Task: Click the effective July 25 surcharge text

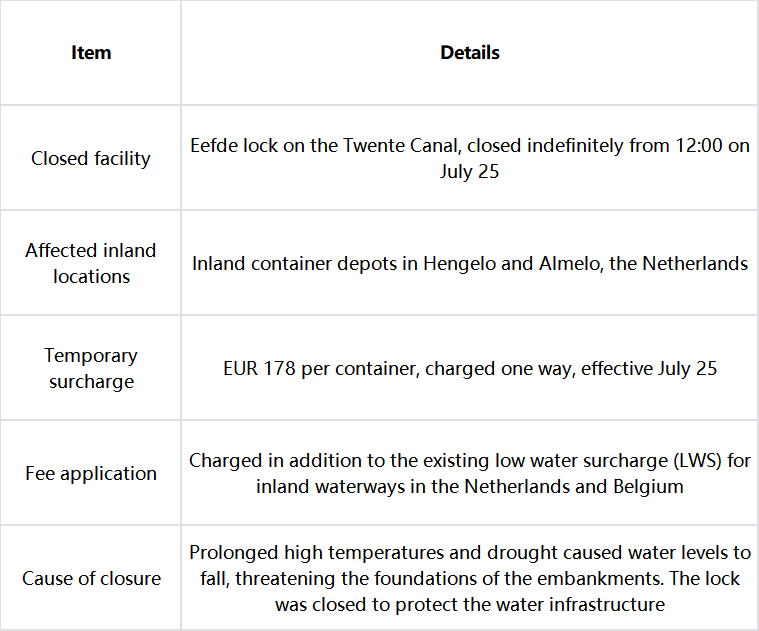Action: coord(649,369)
